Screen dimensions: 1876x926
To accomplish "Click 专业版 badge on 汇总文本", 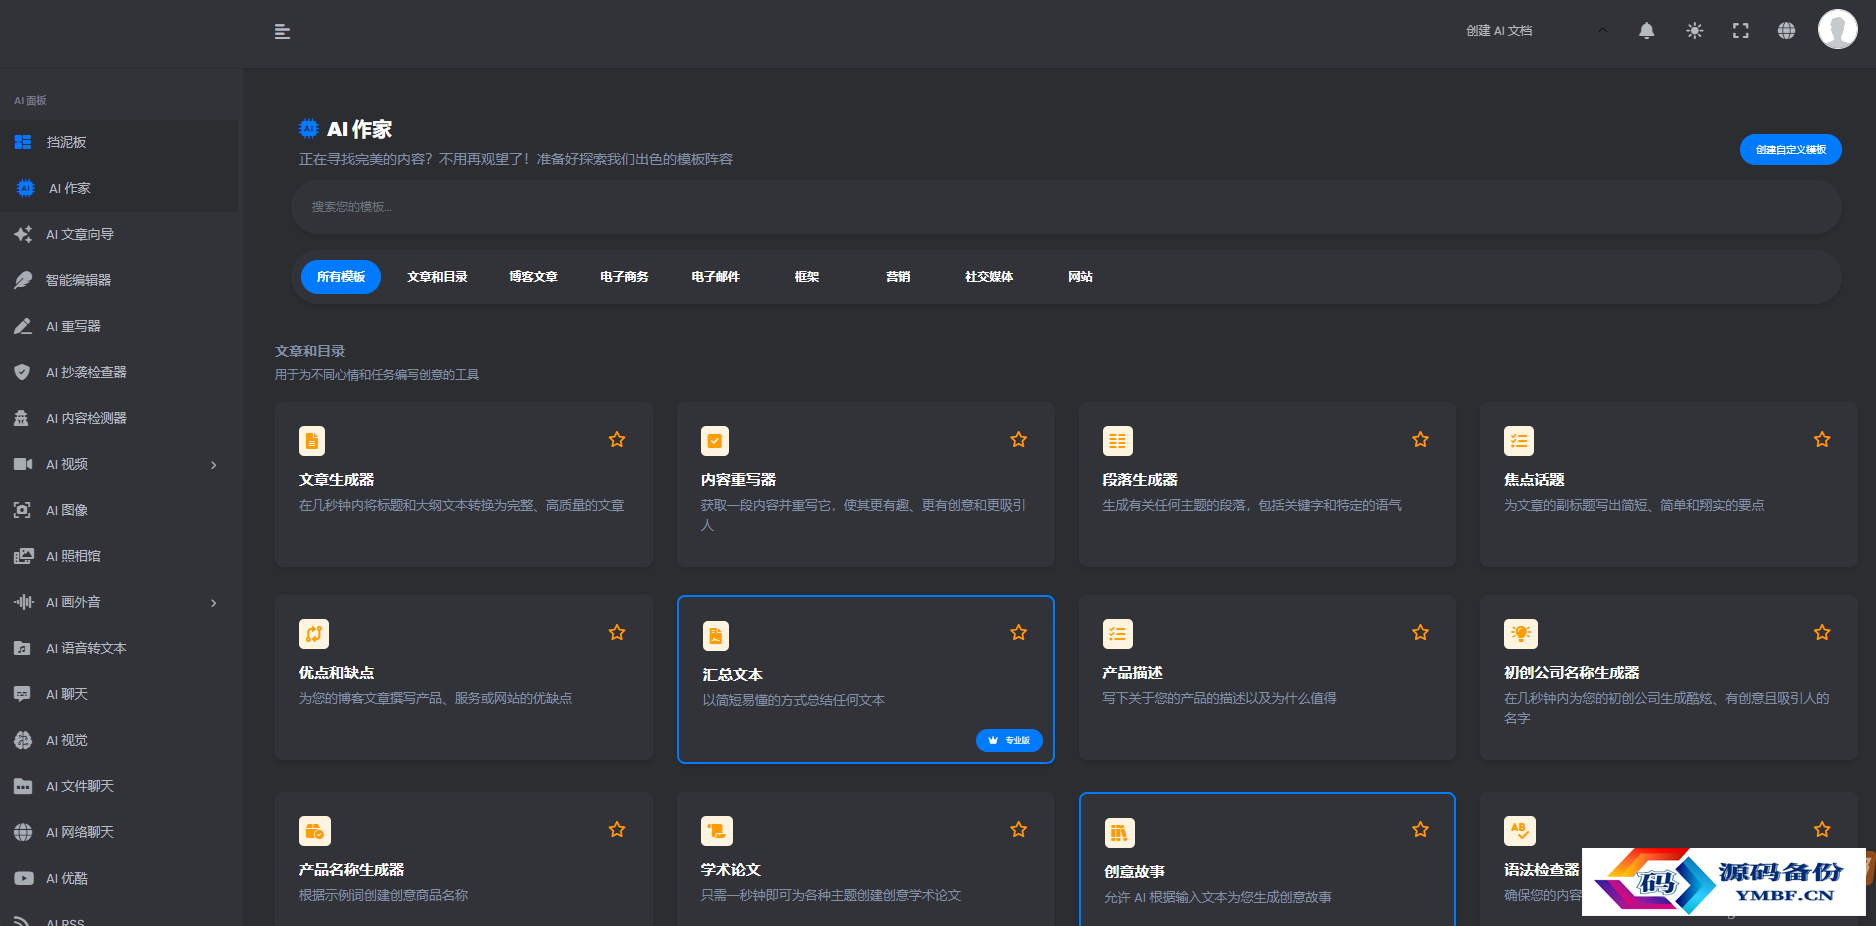I will [x=1009, y=740].
